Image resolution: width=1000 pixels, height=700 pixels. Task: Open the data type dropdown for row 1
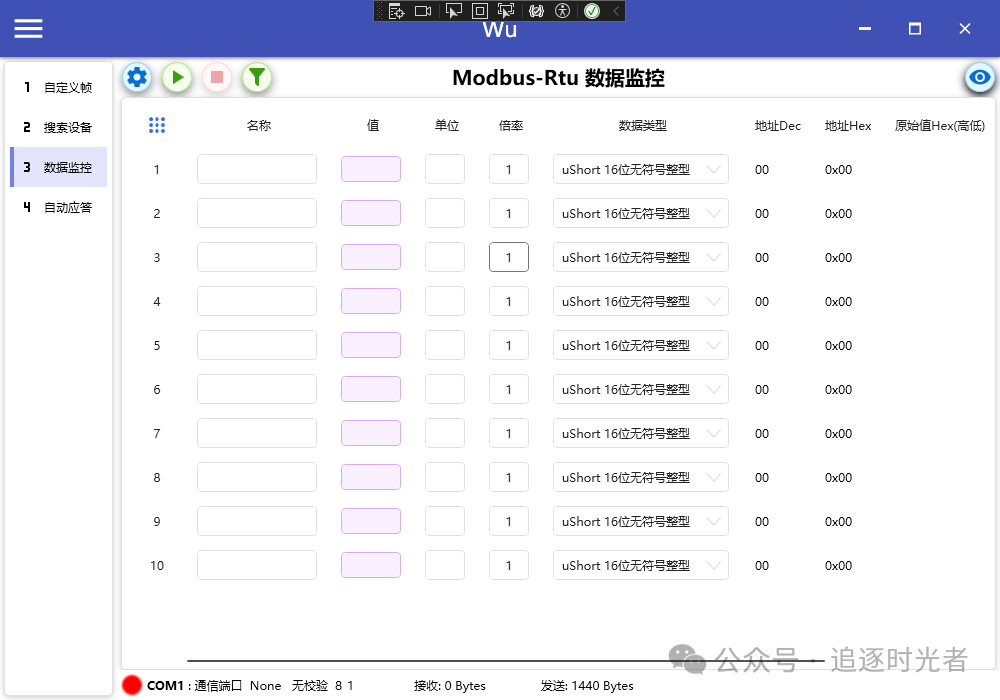[640, 169]
